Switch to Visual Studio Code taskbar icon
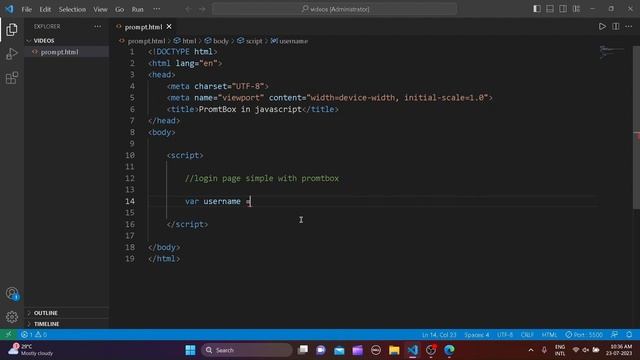 (x=413, y=350)
